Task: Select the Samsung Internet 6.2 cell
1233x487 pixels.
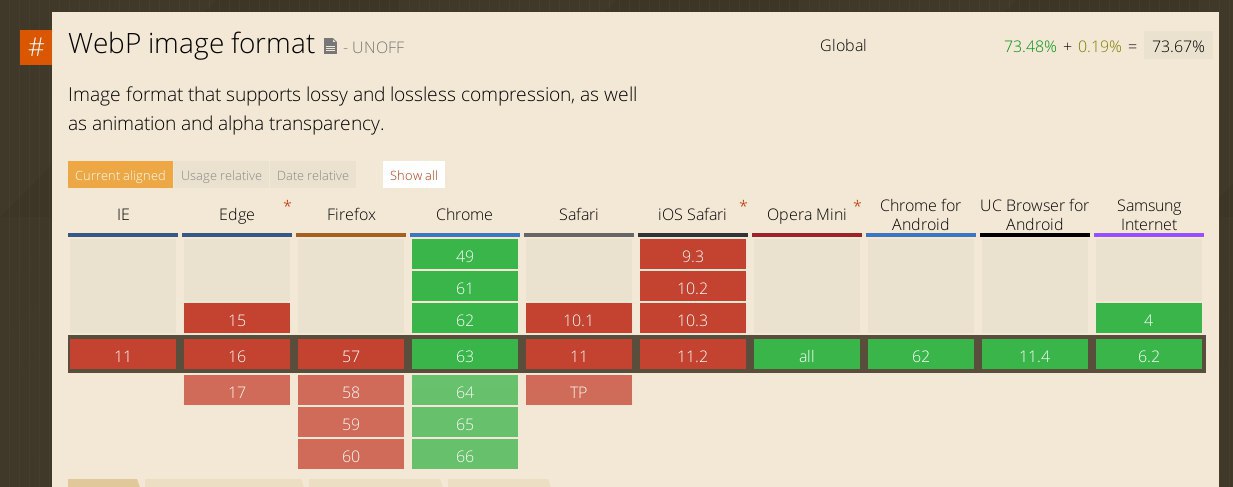Action: pos(1149,355)
